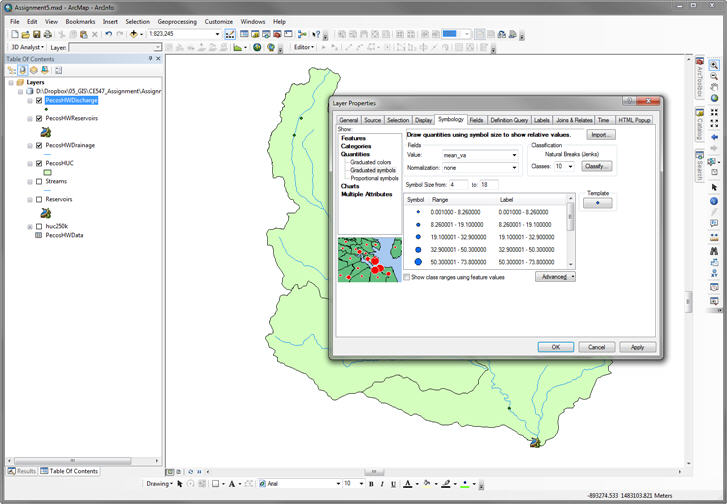
Task: Open the Bookmarks menu
Action: click(80, 22)
